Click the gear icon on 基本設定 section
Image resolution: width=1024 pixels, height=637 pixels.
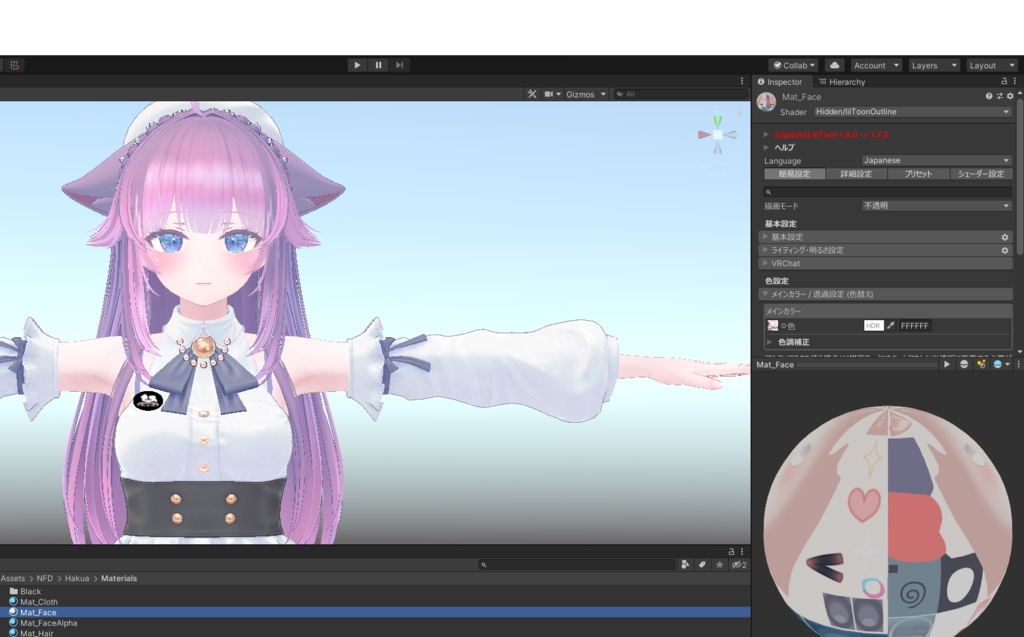click(1004, 237)
